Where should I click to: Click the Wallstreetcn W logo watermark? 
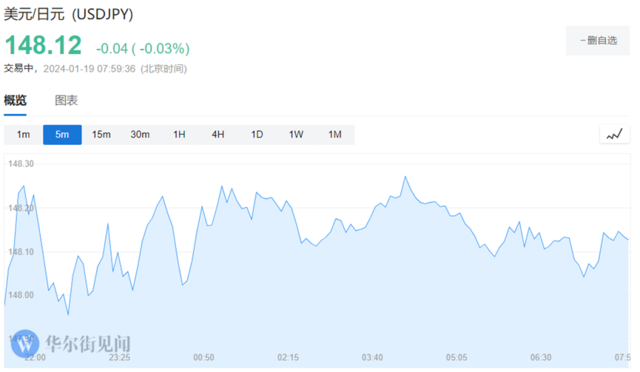(25, 344)
